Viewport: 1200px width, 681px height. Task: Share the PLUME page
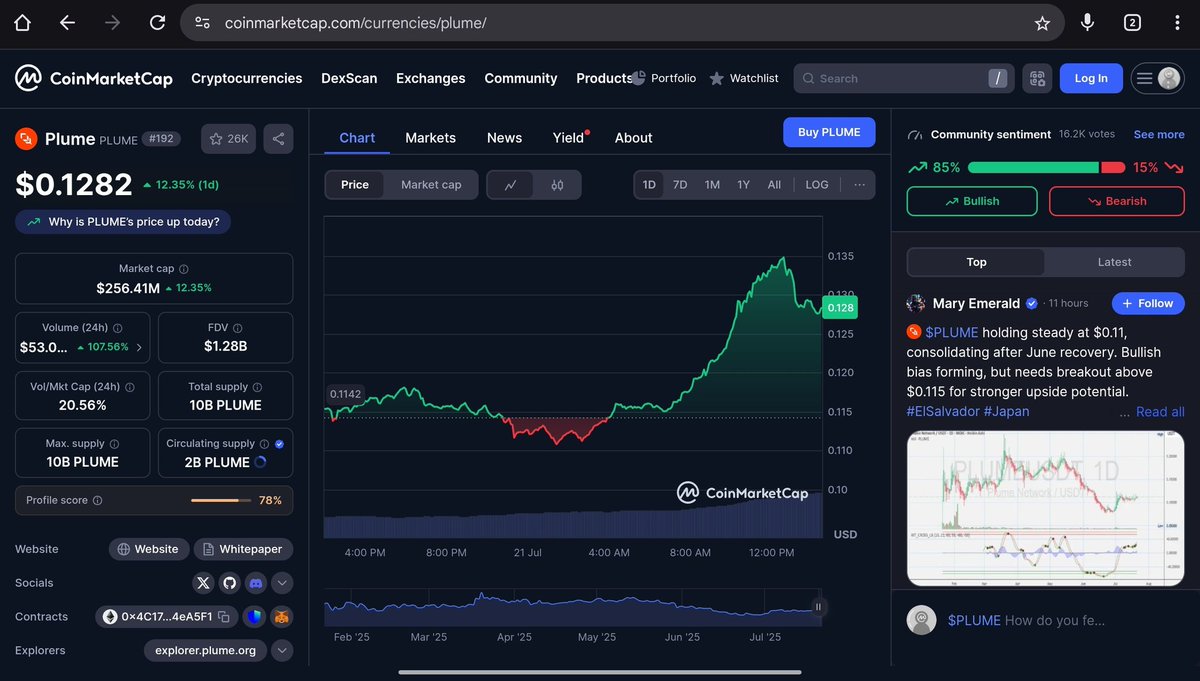tap(278, 139)
